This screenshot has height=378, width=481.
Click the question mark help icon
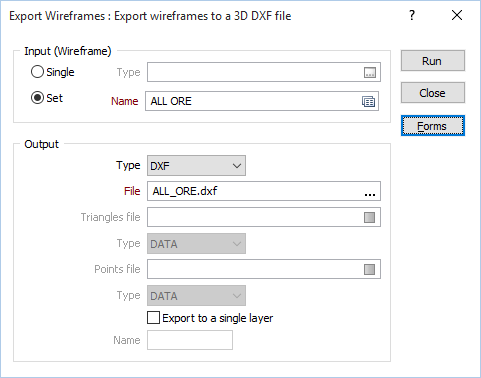click(x=412, y=15)
